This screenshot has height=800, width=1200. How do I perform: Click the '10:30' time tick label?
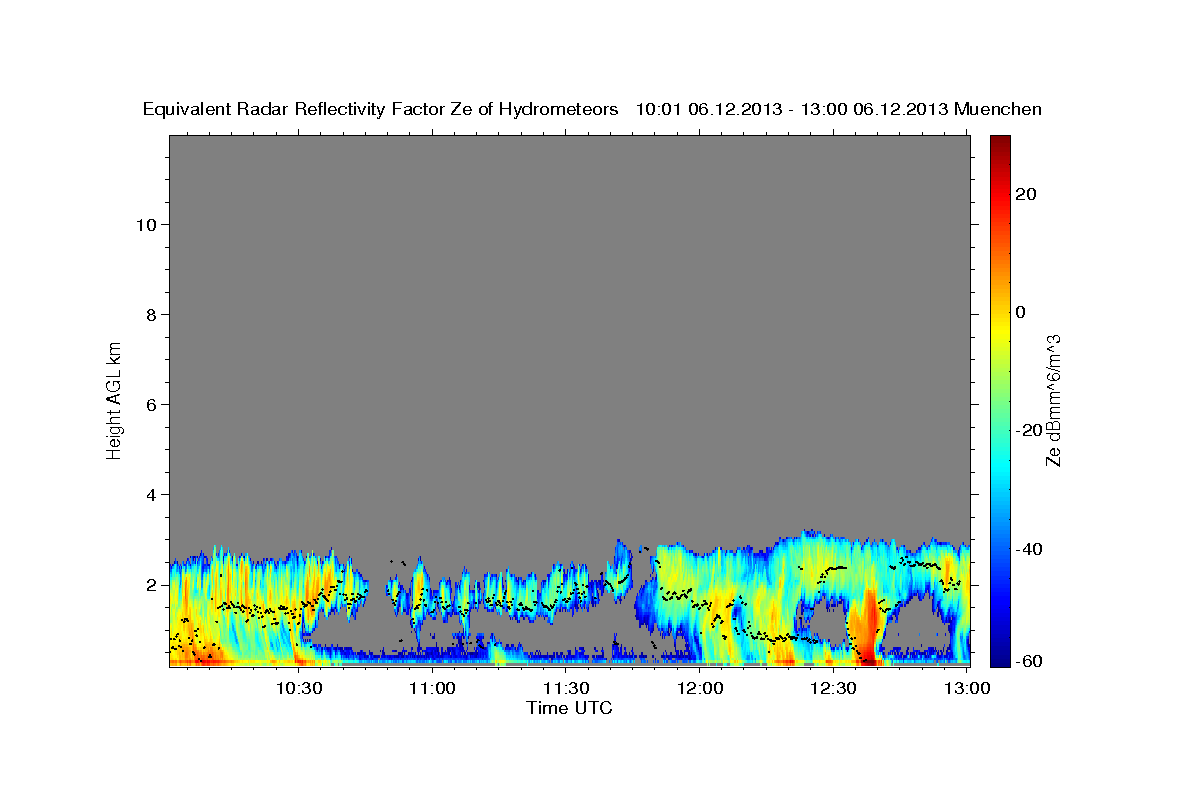click(x=298, y=688)
